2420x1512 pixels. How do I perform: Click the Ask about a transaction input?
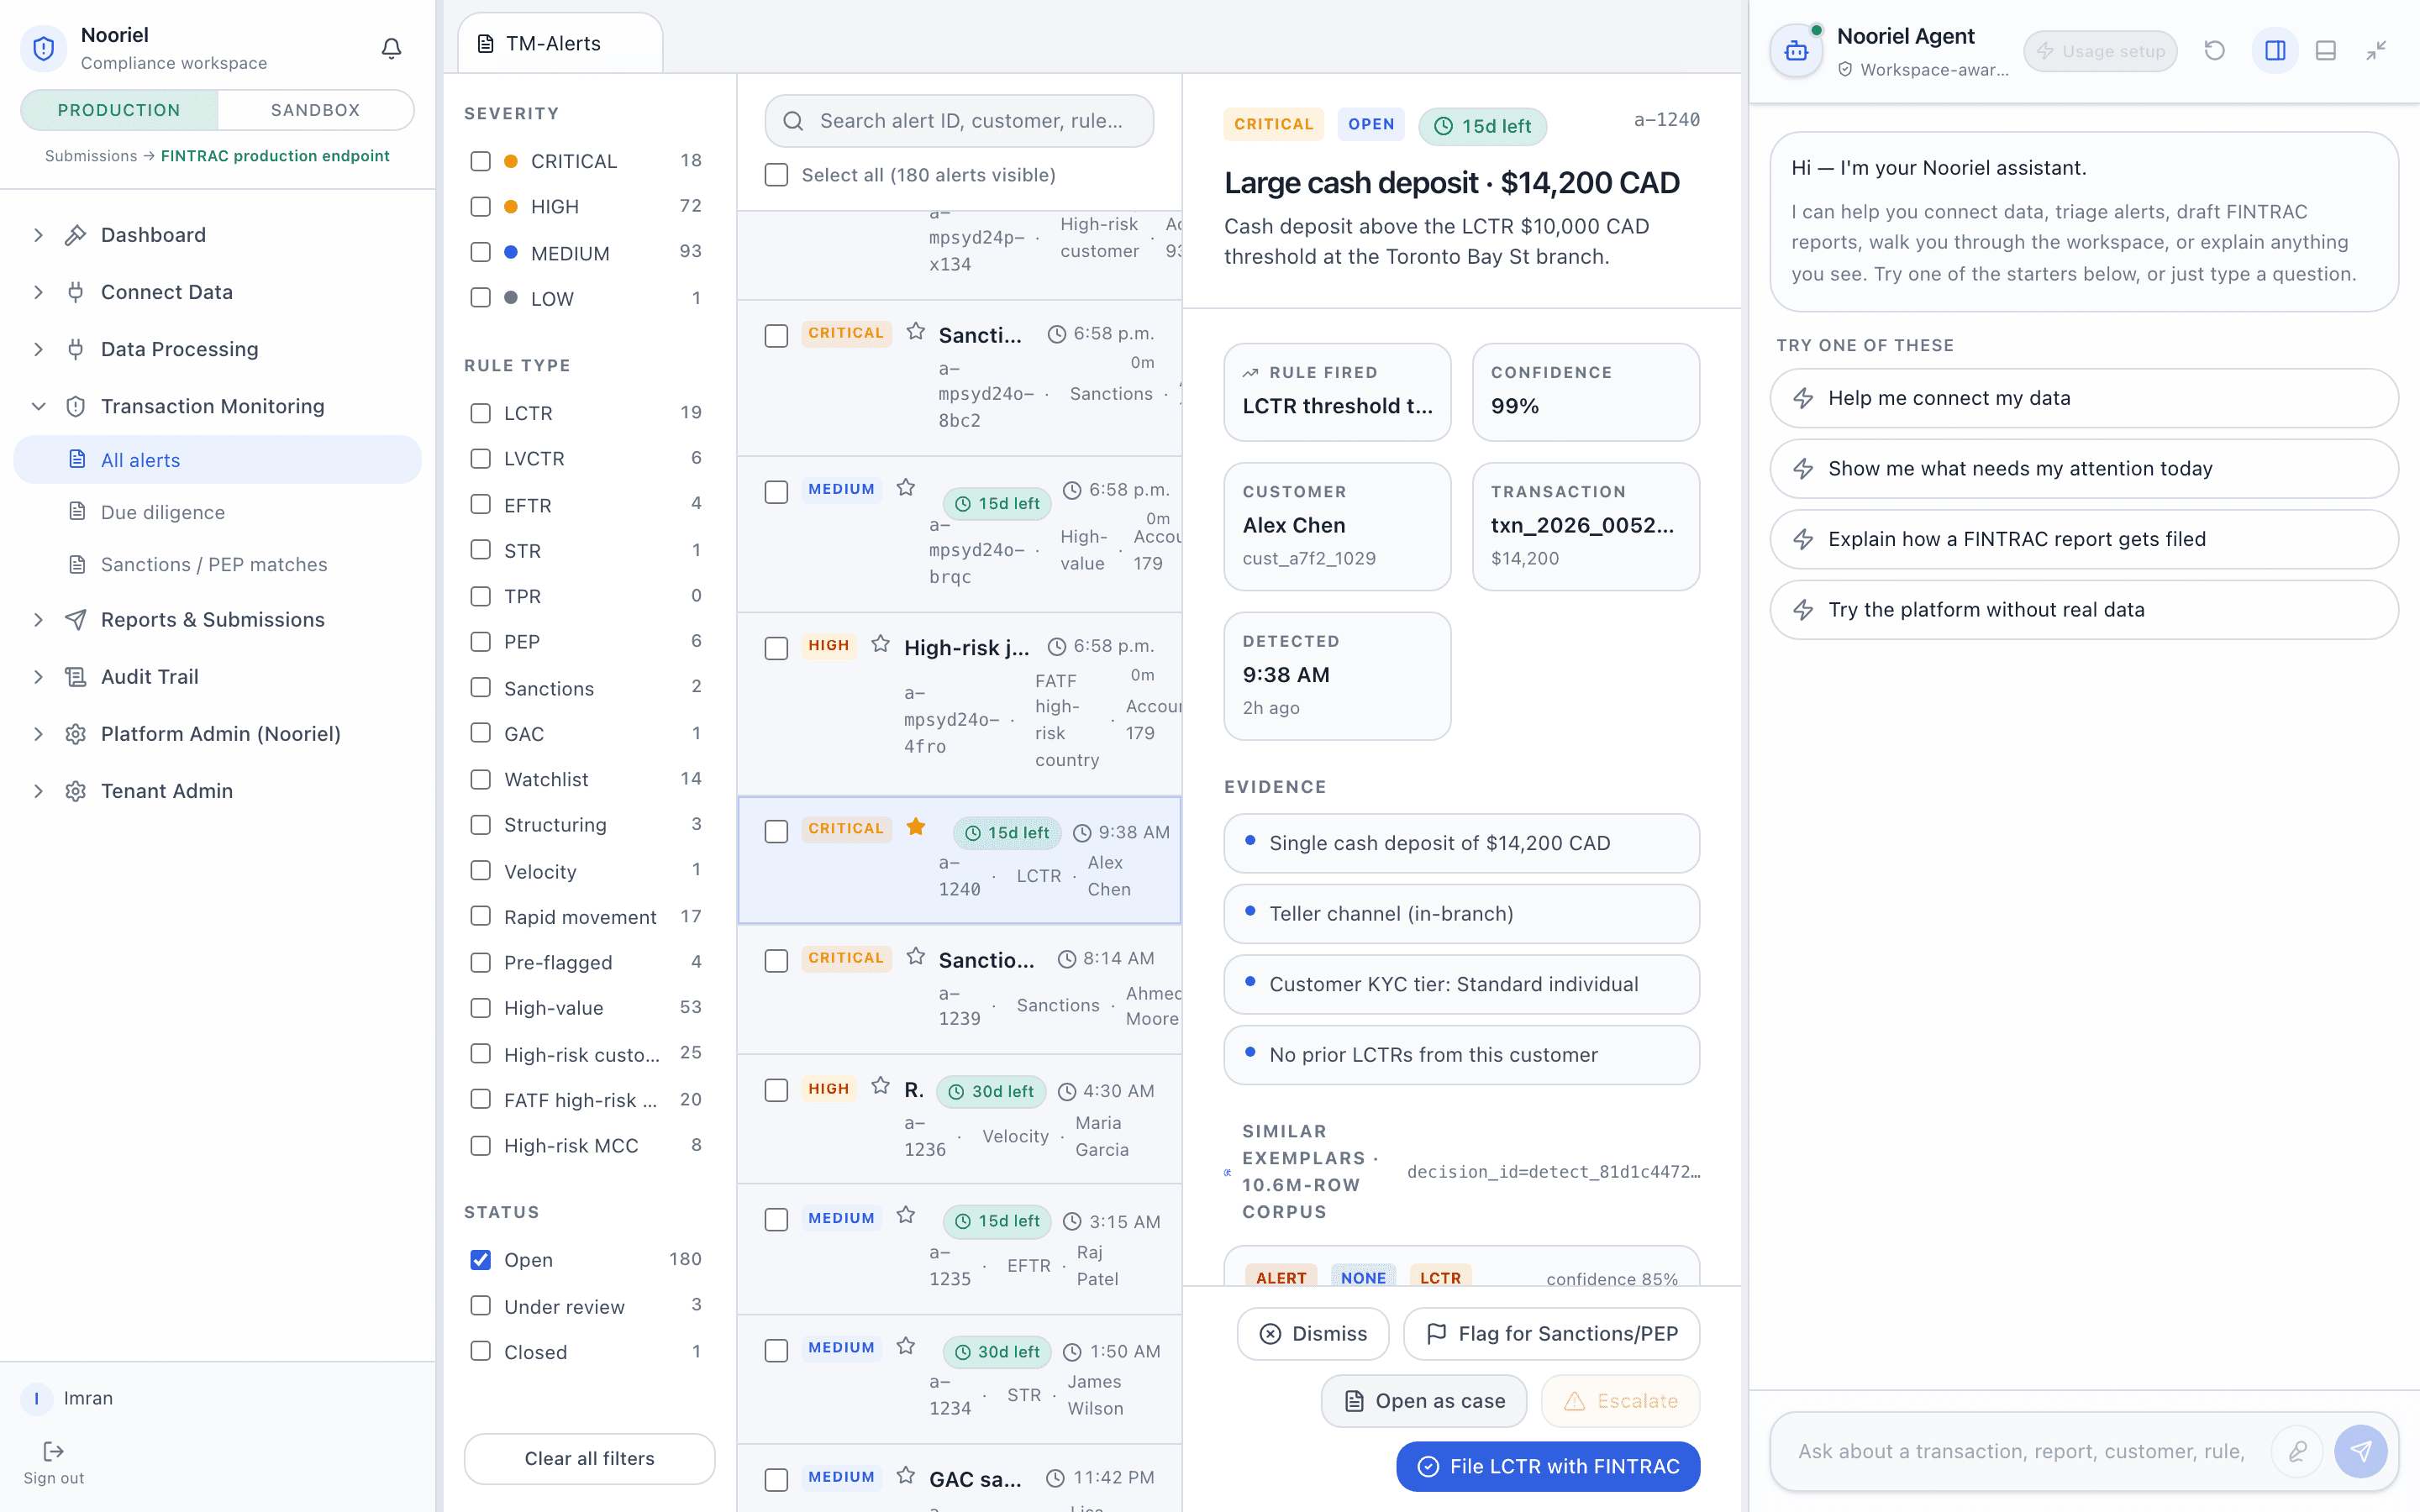tap(2020, 1451)
